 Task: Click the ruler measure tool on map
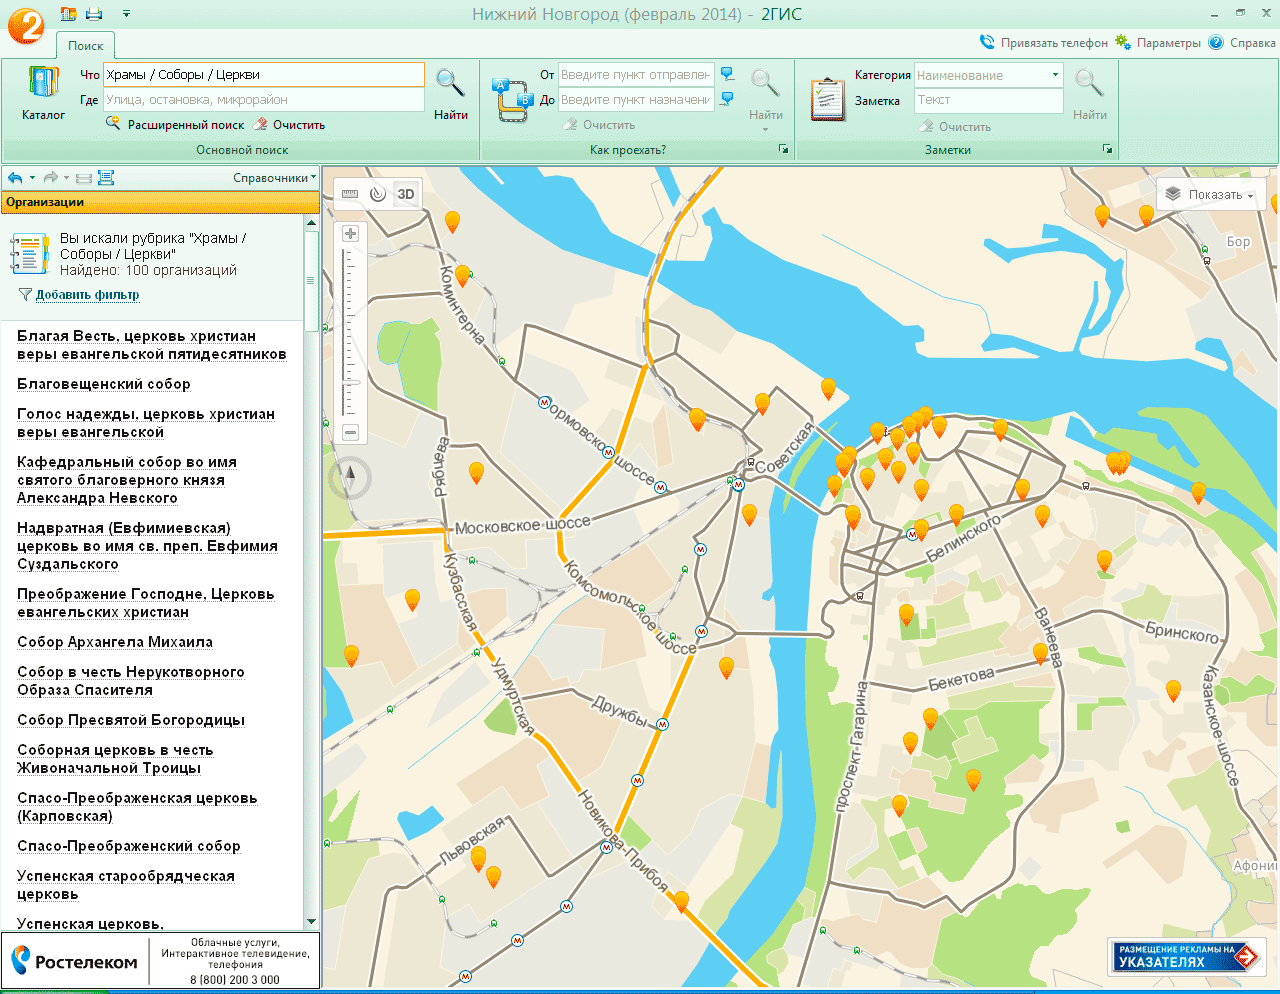pos(350,194)
